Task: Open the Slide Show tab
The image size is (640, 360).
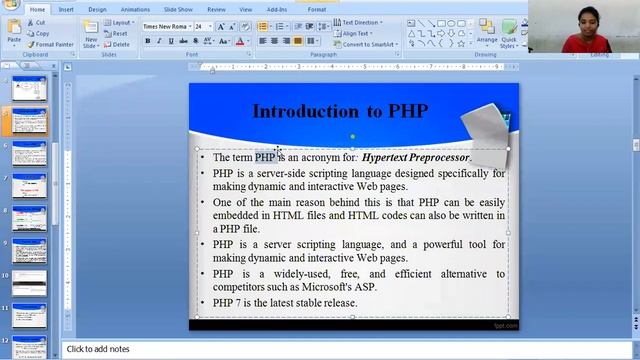Action: tap(178, 9)
